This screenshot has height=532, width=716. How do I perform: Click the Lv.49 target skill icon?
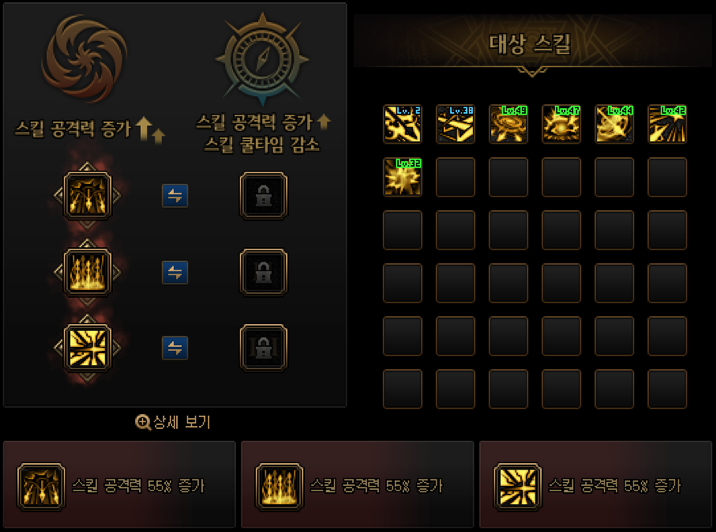click(x=508, y=124)
